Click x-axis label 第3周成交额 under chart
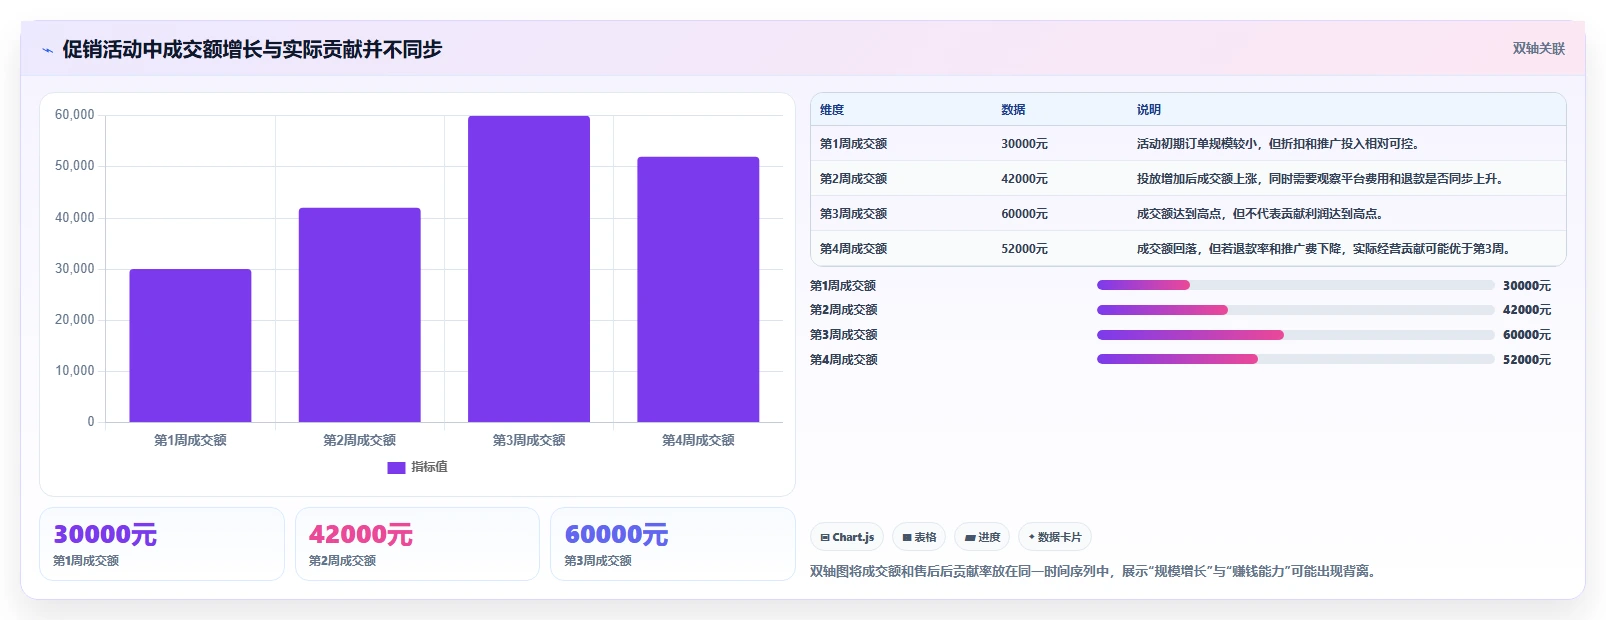 pos(529,440)
